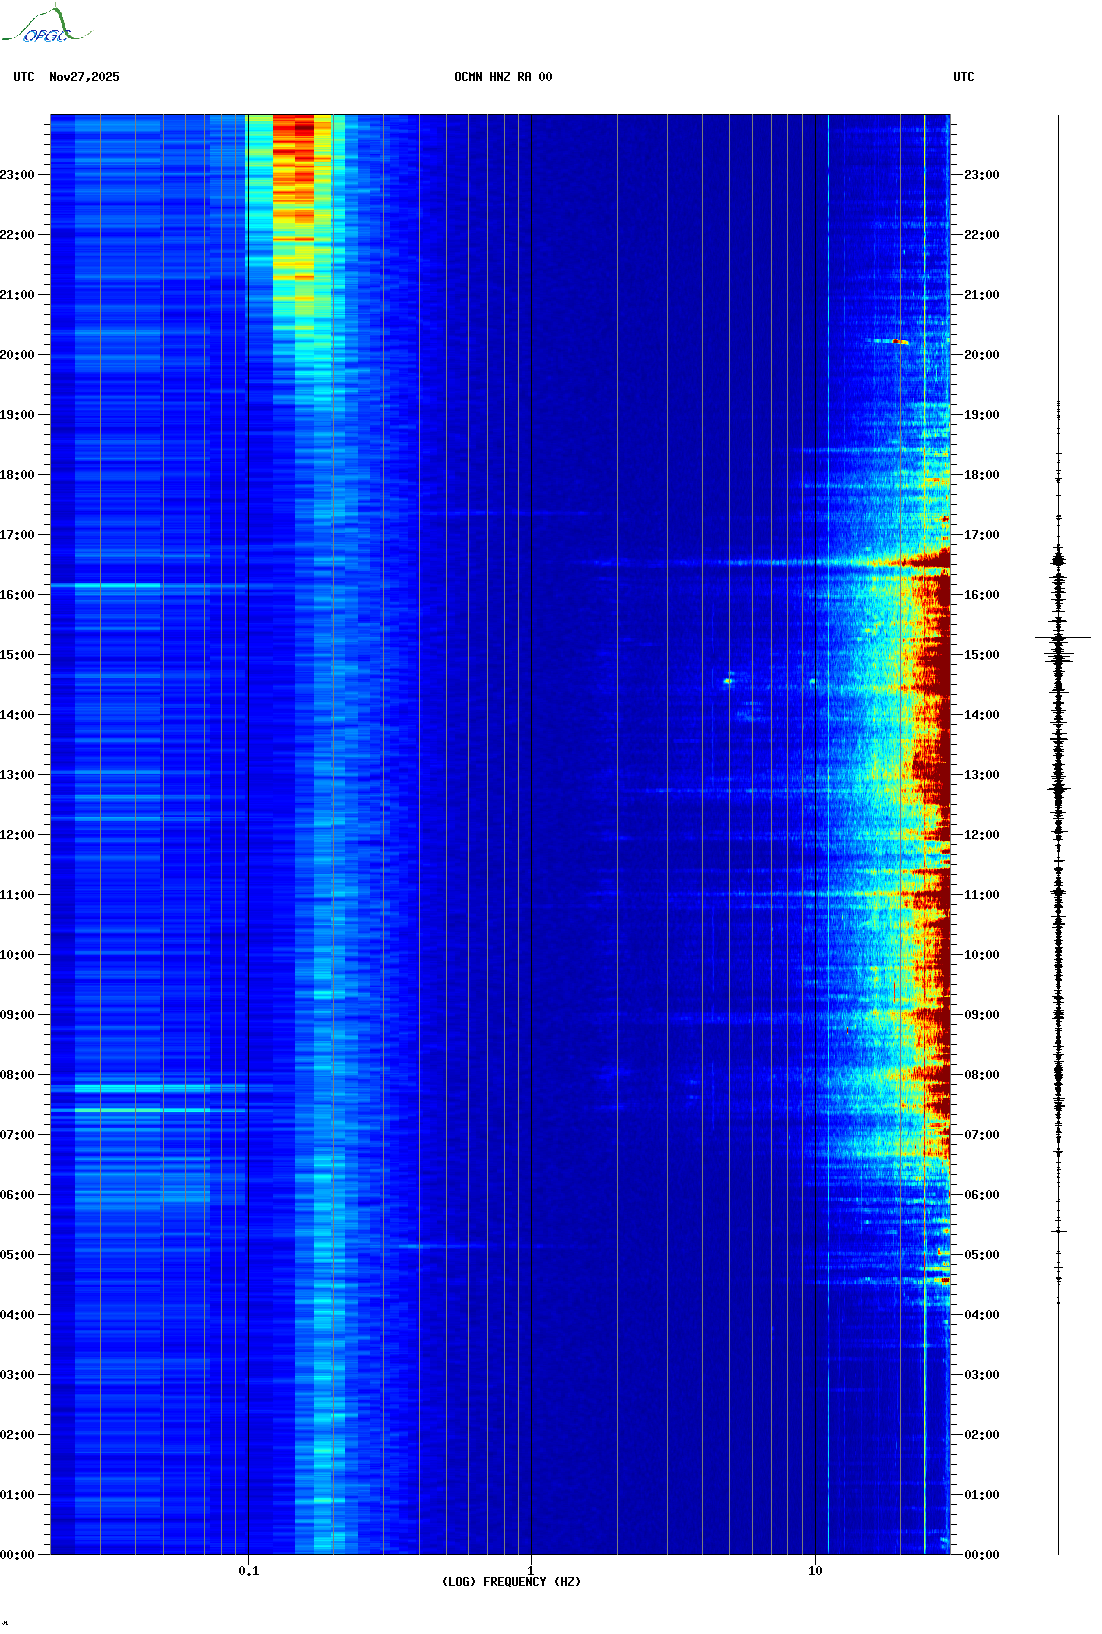Click the 20:00 time label on right axis
The image size is (1102, 1634).
(x=981, y=355)
